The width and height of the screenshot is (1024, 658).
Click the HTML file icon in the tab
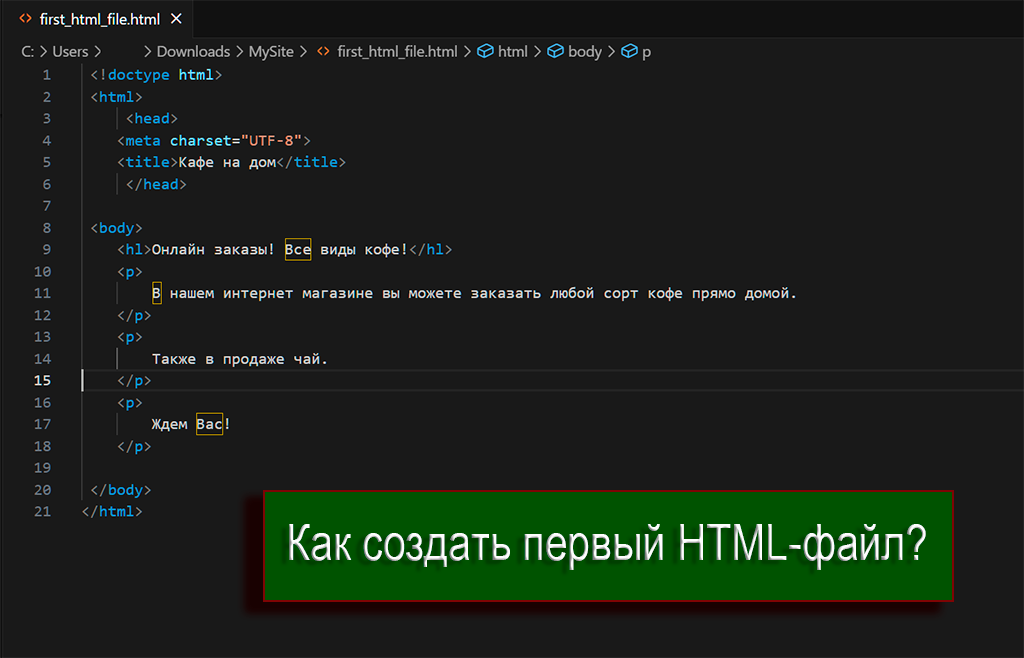pyautogui.click(x=26, y=19)
